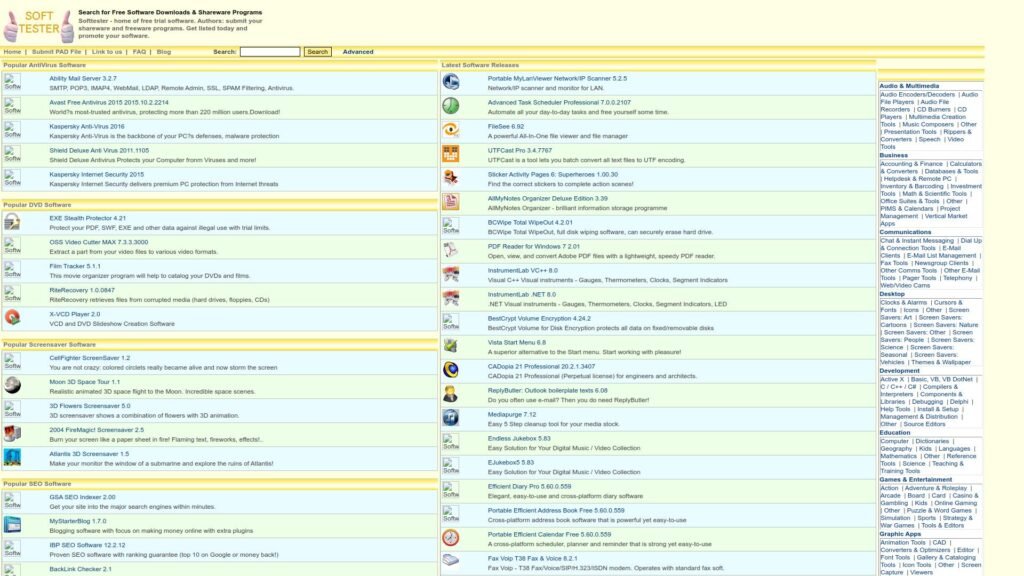The image size is (1024, 576).
Task: Focus the Search text field
Action: pyautogui.click(x=270, y=52)
